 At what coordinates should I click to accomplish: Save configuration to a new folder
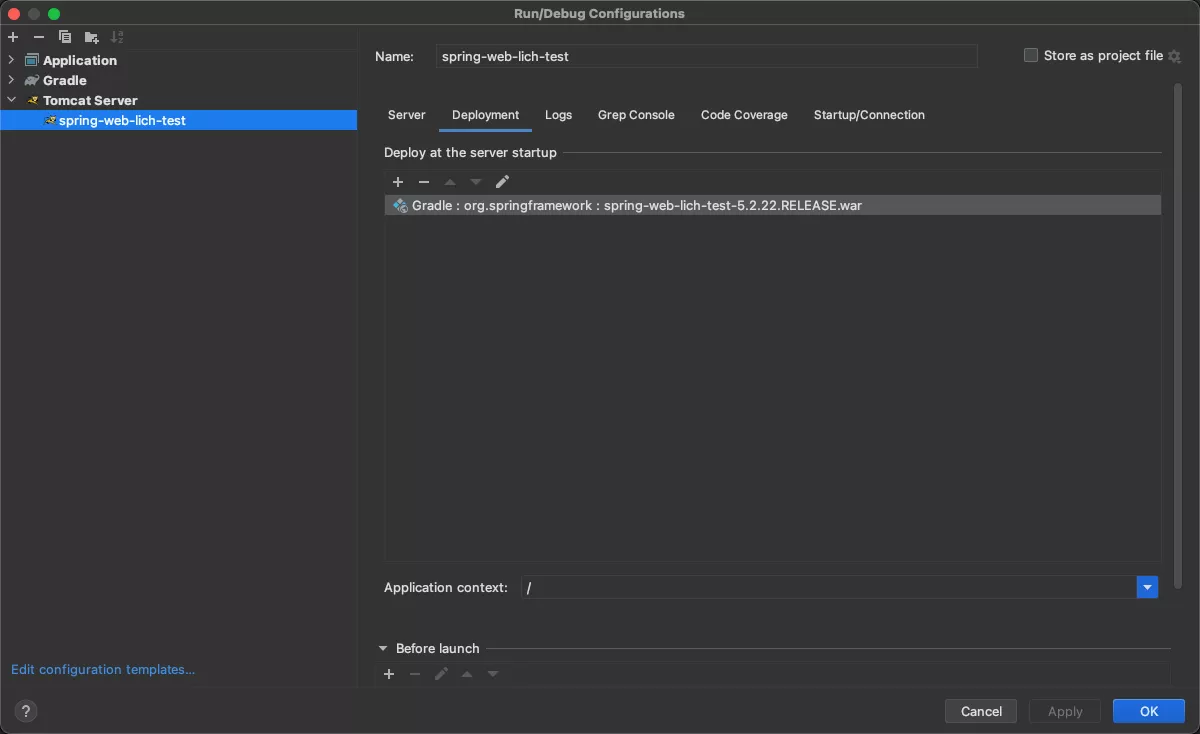pyautogui.click(x=91, y=37)
